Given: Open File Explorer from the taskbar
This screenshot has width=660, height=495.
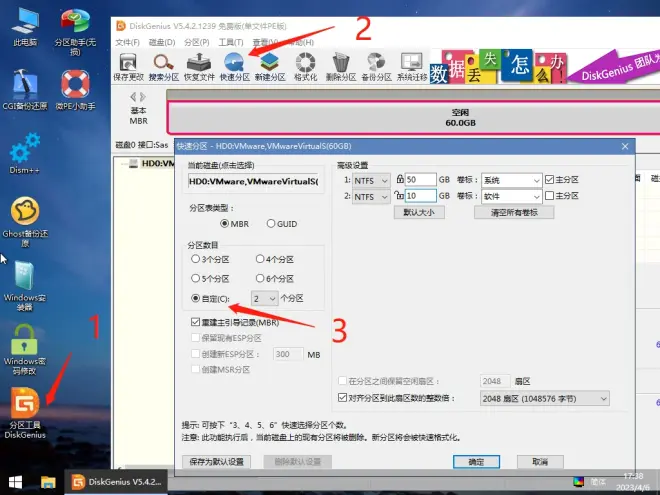Looking at the screenshot, I should [x=48, y=482].
